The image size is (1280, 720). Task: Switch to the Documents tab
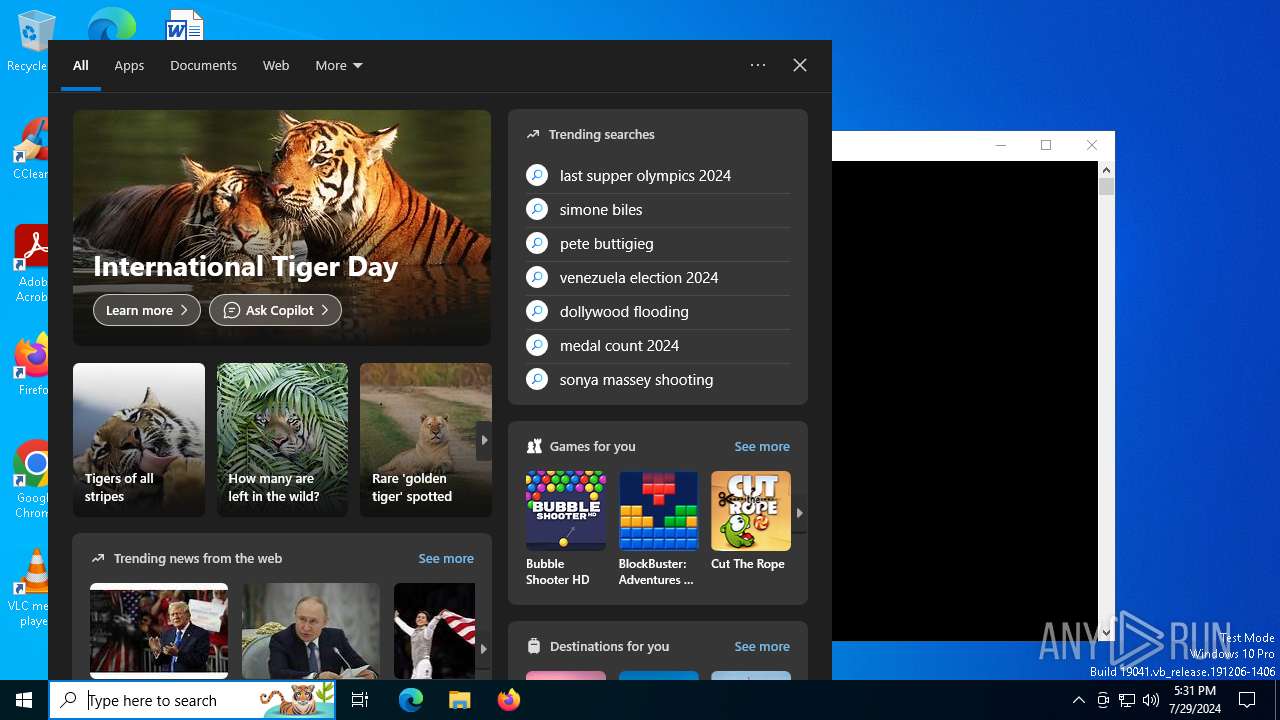tap(203, 65)
